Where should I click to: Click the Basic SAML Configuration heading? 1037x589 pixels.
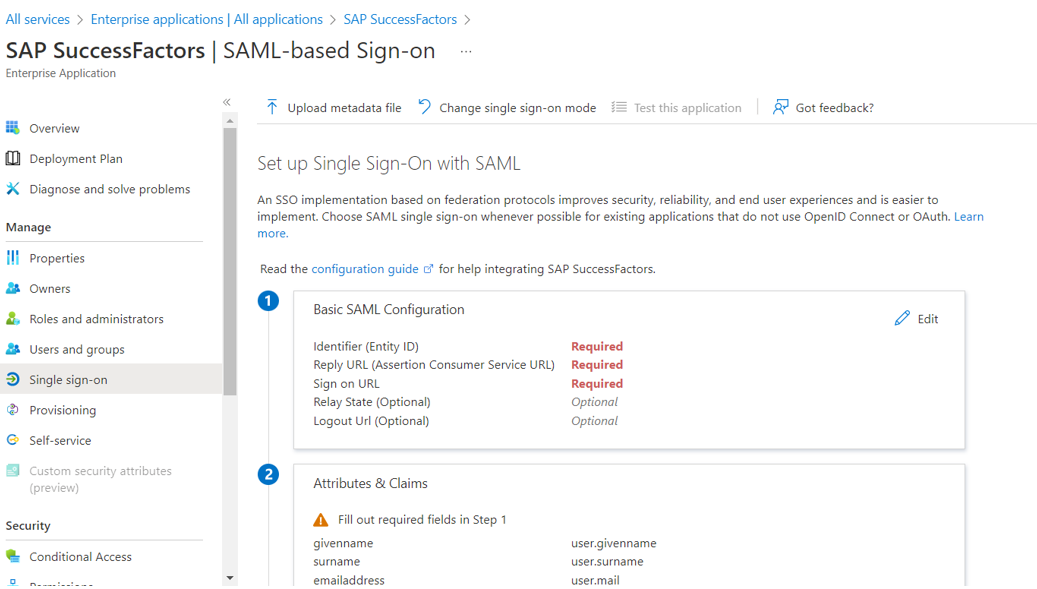(x=389, y=309)
